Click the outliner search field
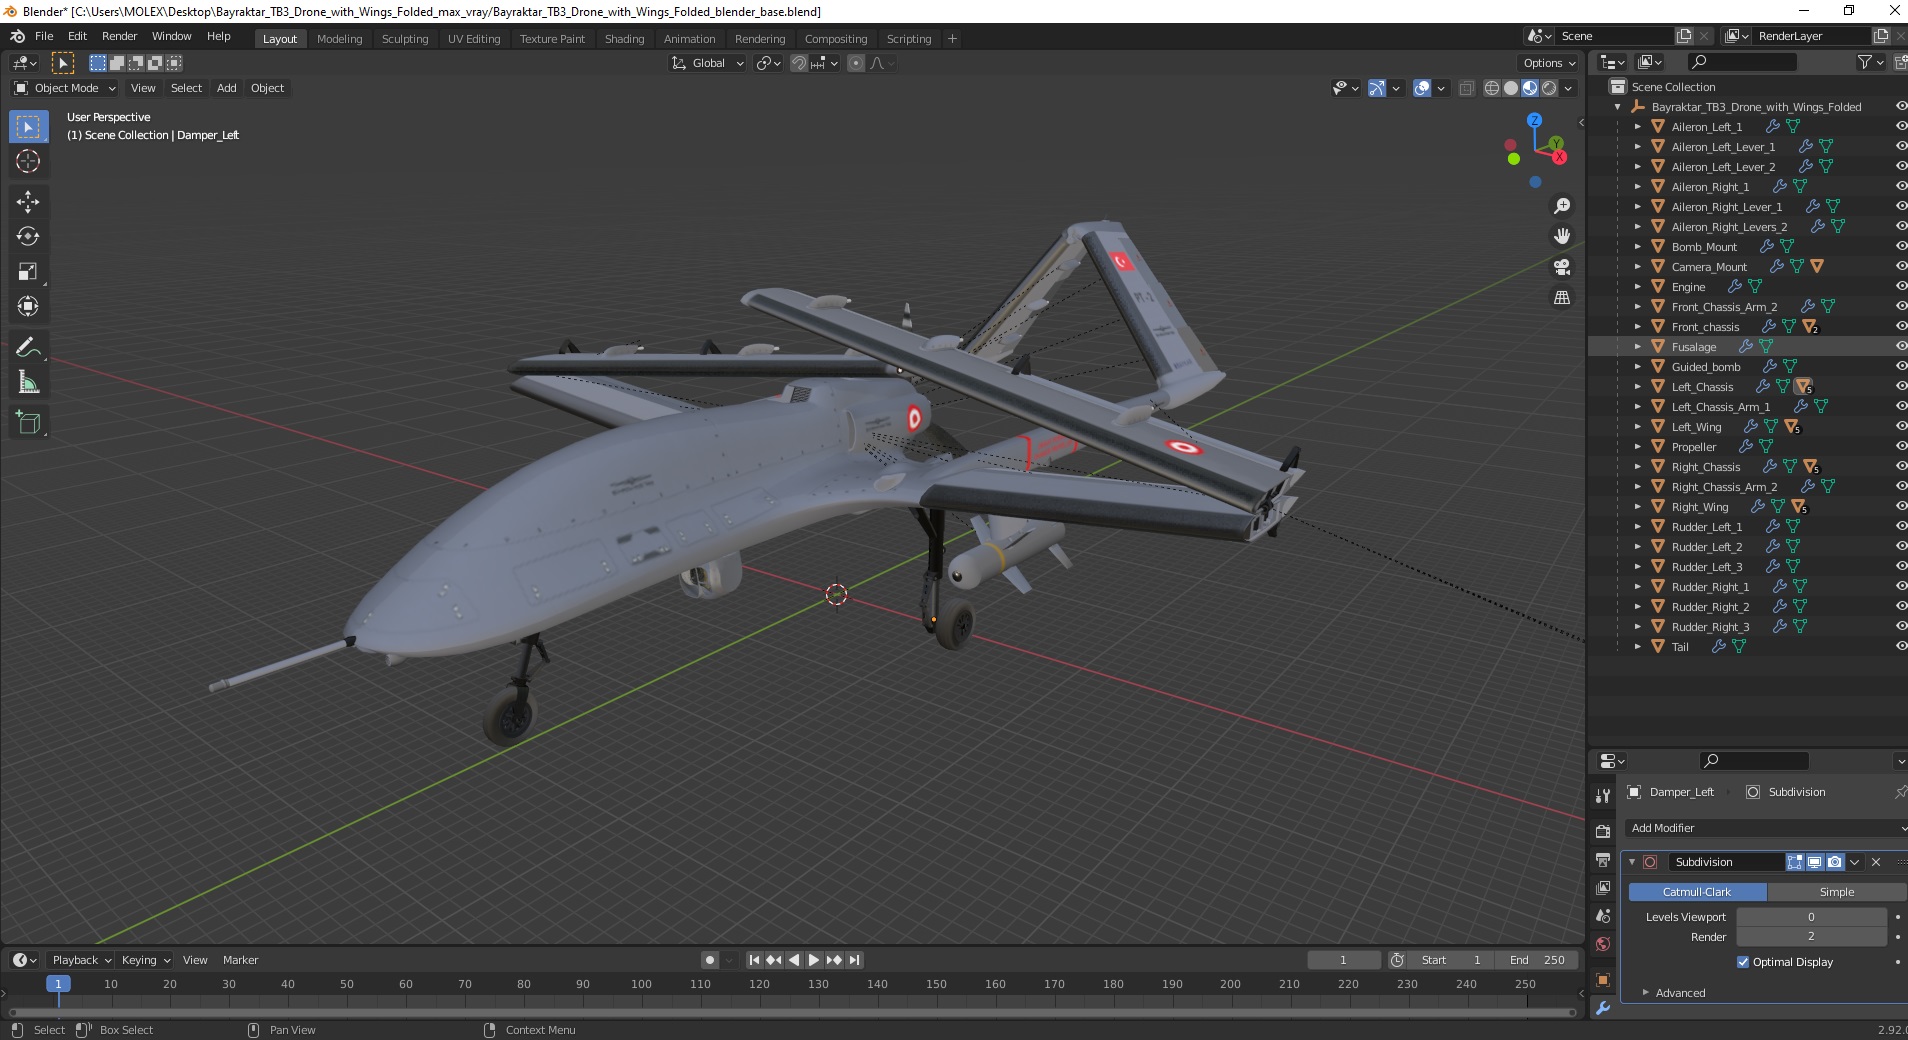 coord(1743,62)
